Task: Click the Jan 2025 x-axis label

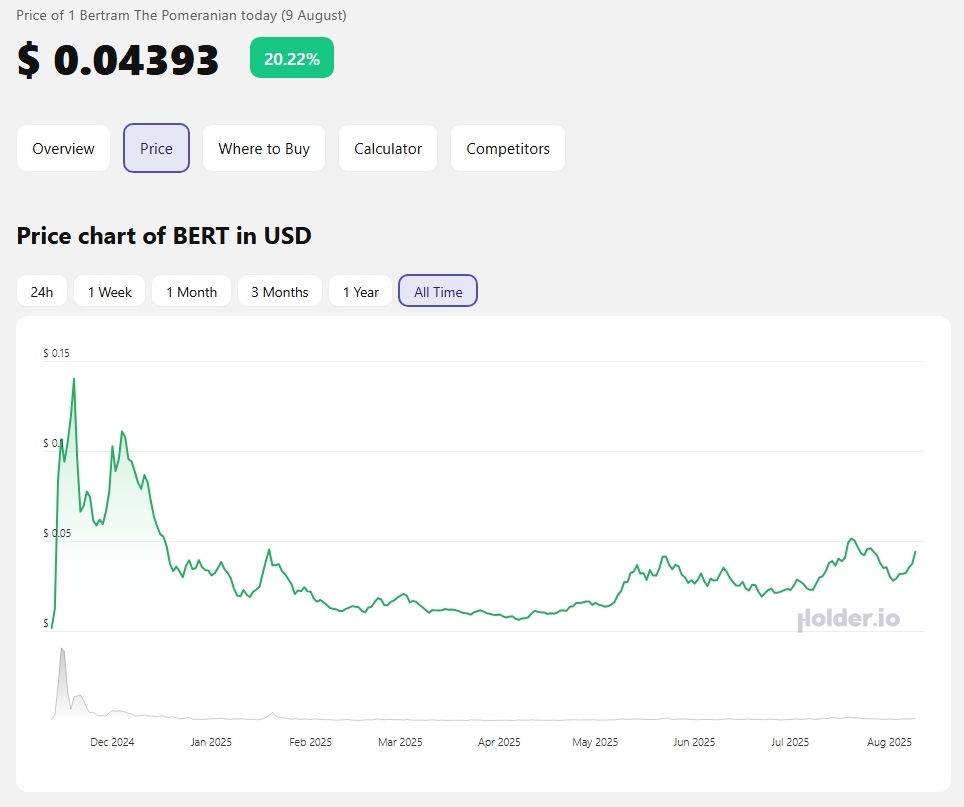Action: pos(211,742)
